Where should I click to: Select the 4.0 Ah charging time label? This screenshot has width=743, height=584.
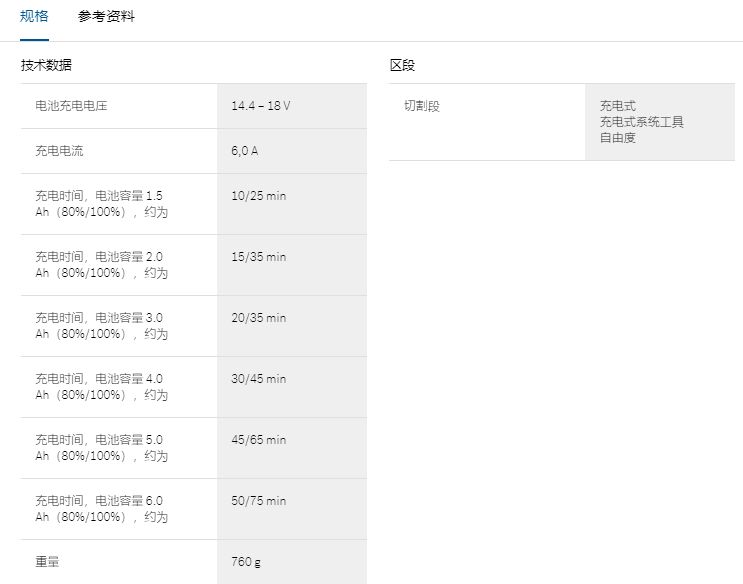click(101, 387)
